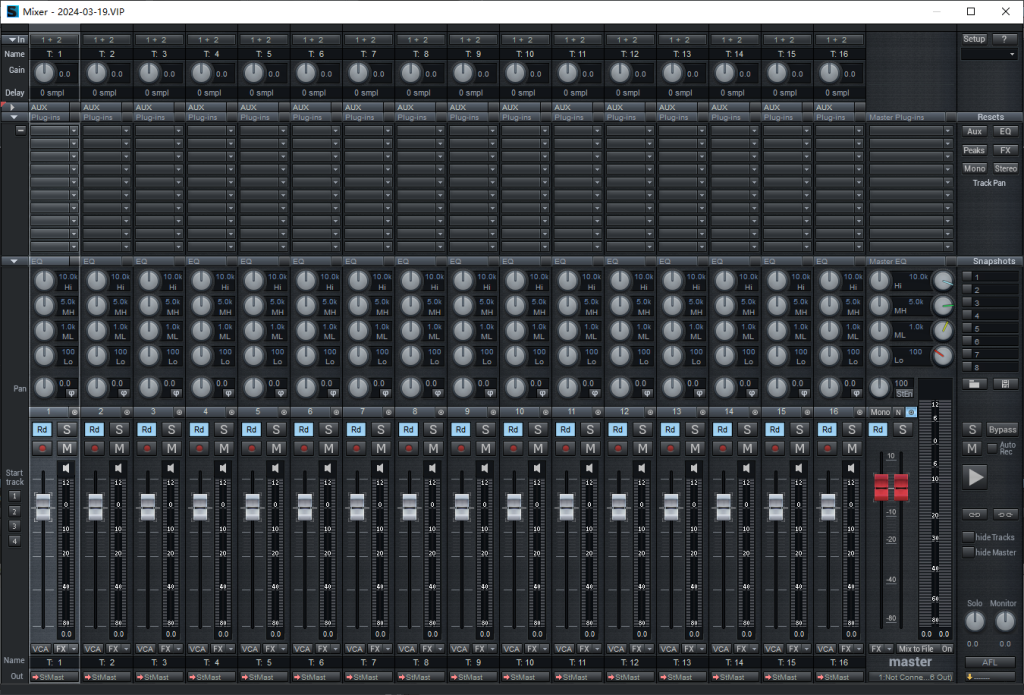Click the small circle icon beside channel number 3
The height and width of the screenshot is (695, 1024).
pyautogui.click(x=179, y=412)
